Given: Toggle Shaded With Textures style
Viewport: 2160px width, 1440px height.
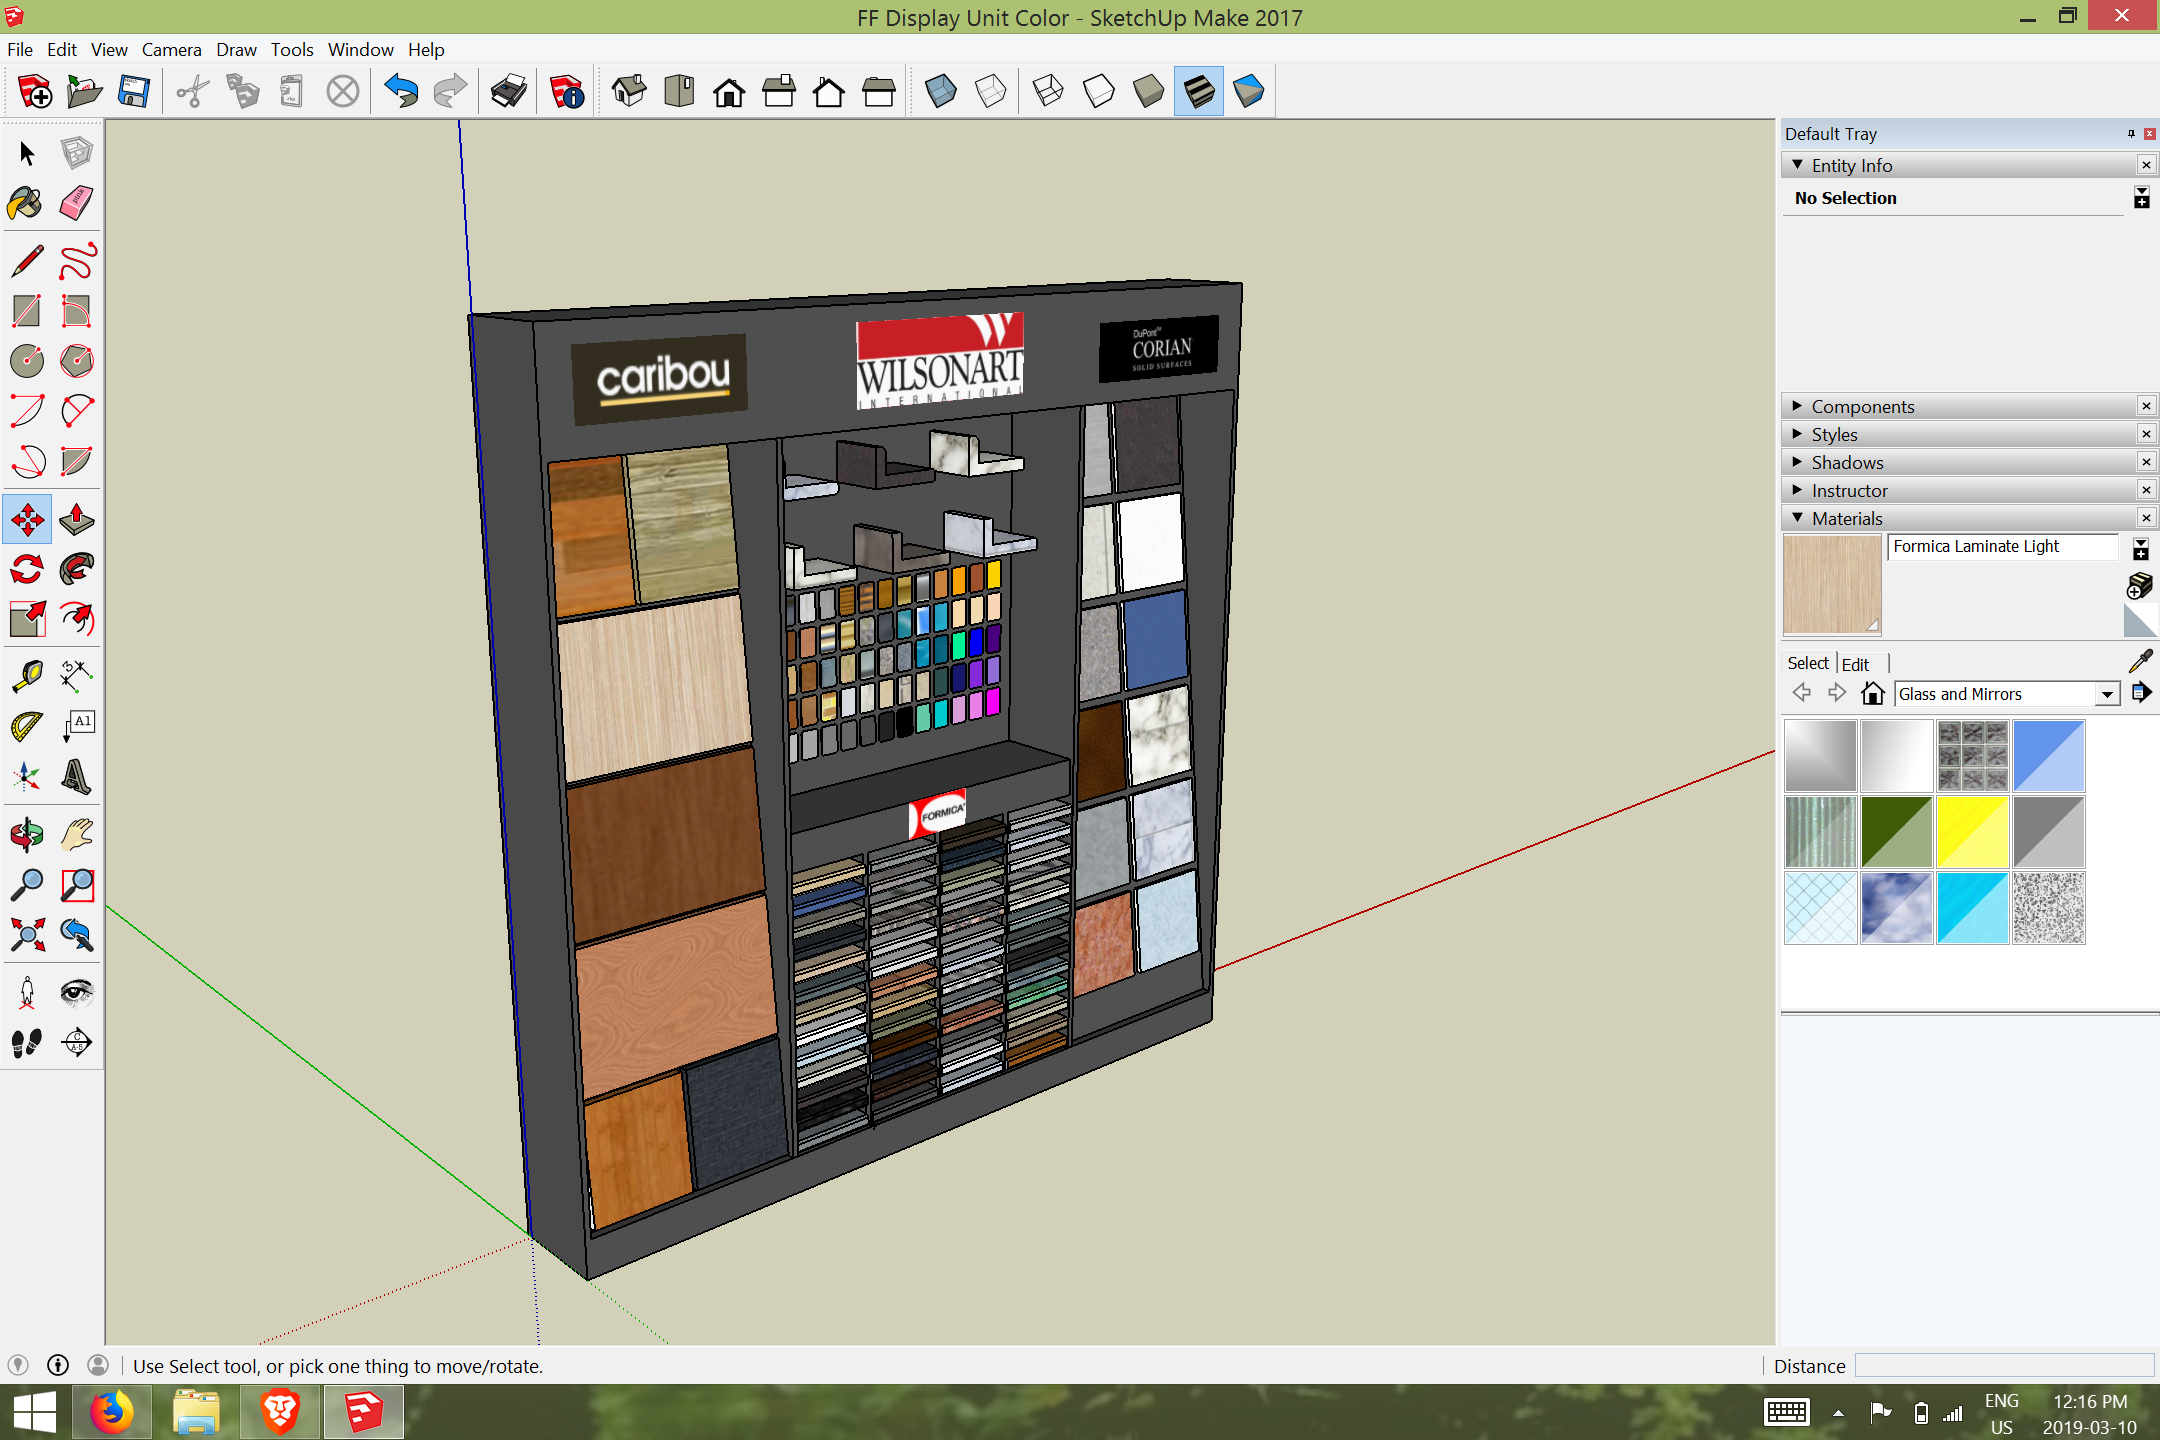Looking at the screenshot, I should 1198,92.
